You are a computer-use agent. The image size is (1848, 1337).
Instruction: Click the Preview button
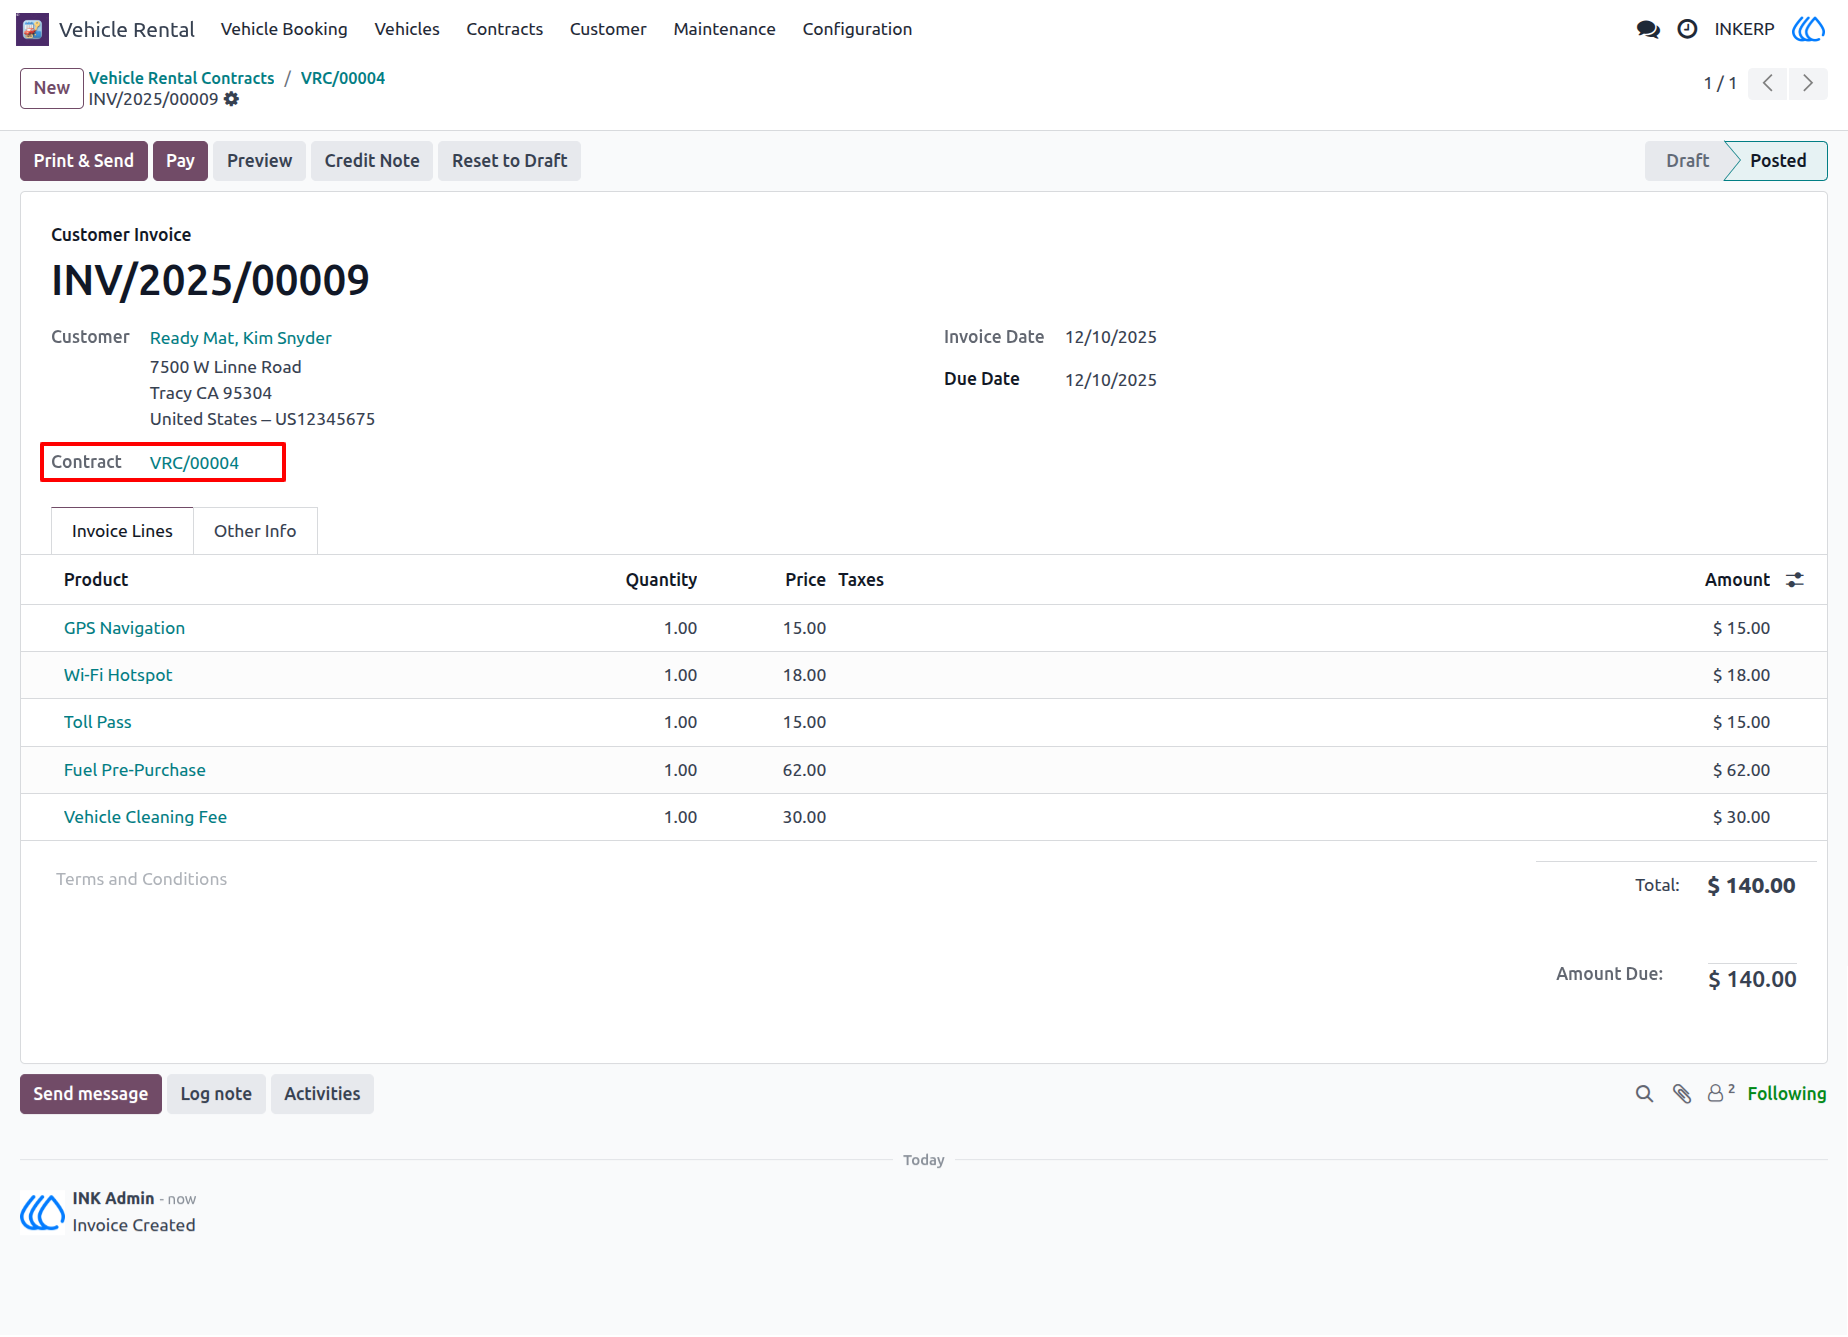[x=259, y=161]
